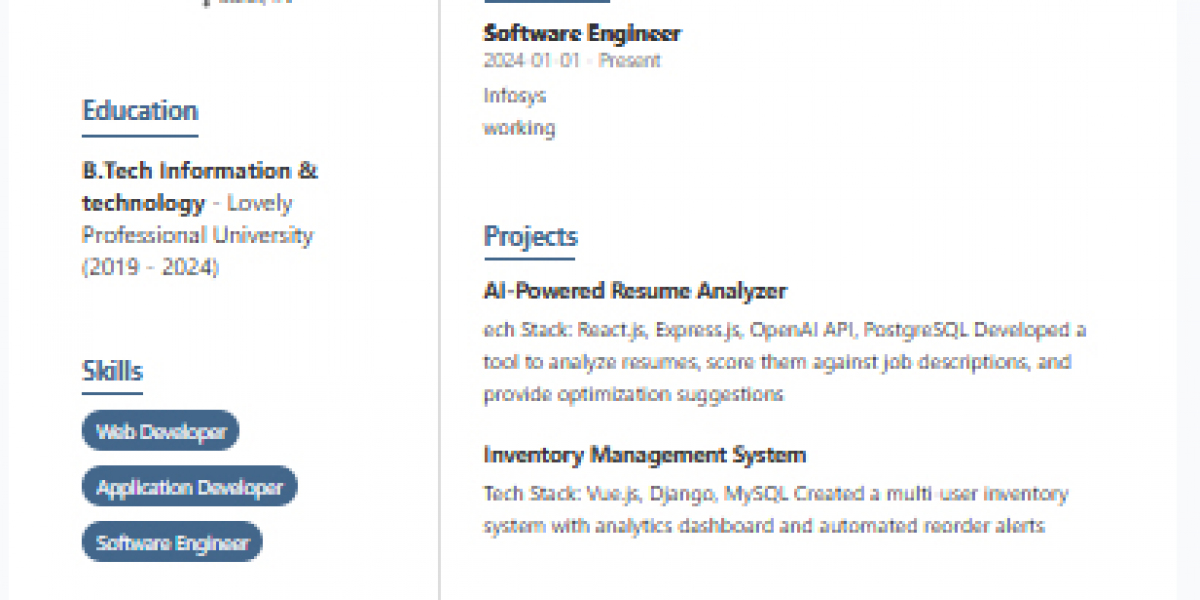The width and height of the screenshot is (1200, 600).
Task: Select the Lovely Professional University text
Action: click(198, 235)
